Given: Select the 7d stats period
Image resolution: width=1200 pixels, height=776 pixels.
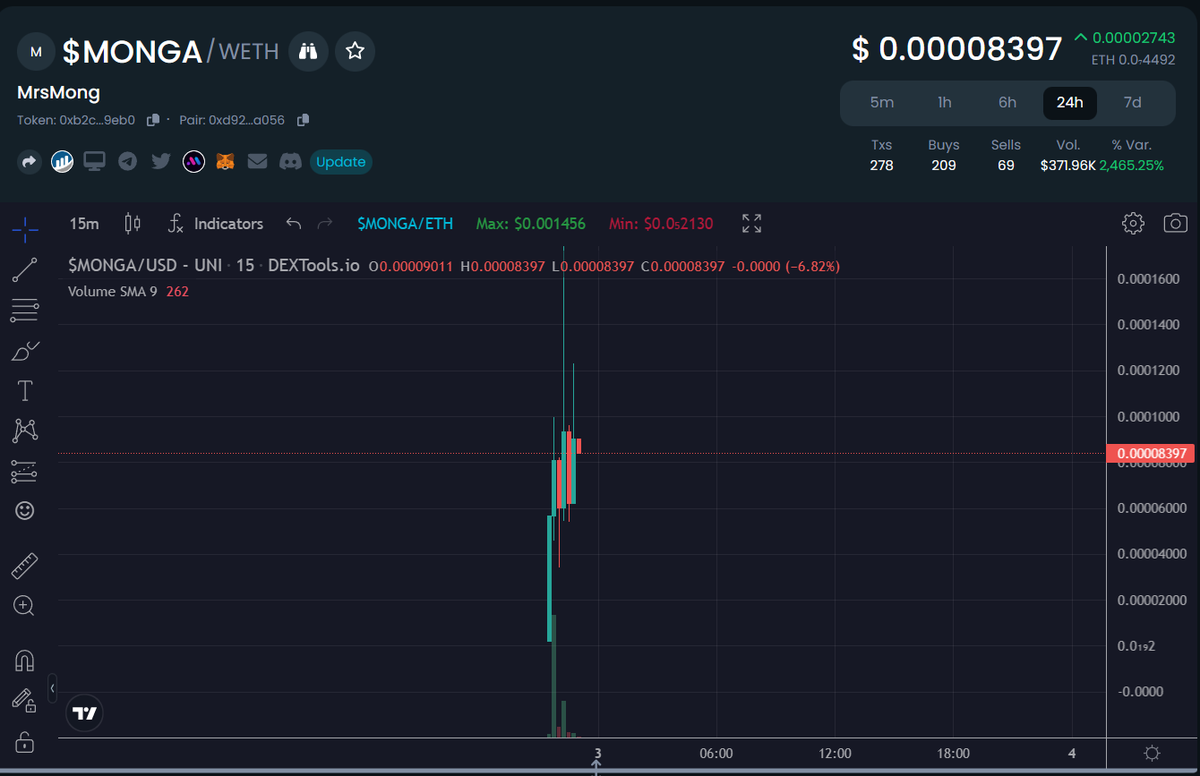Looking at the screenshot, I should click(1132, 102).
